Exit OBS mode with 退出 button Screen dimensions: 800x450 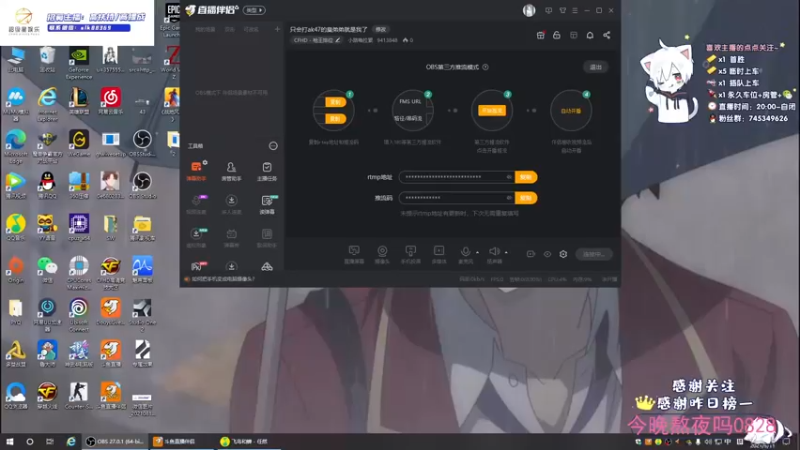pos(595,67)
